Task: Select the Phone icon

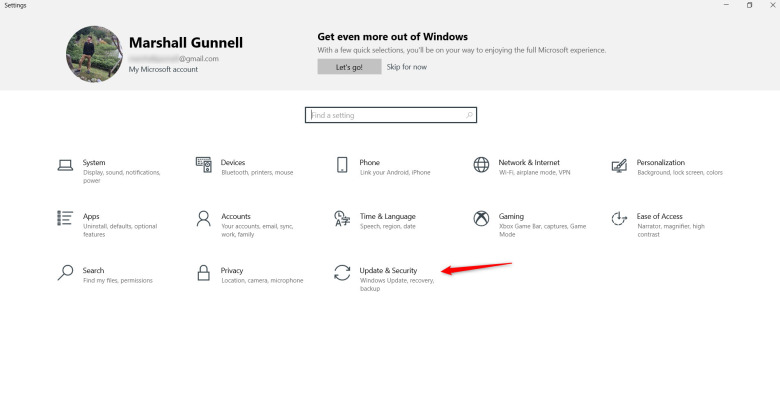Action: (x=342, y=165)
